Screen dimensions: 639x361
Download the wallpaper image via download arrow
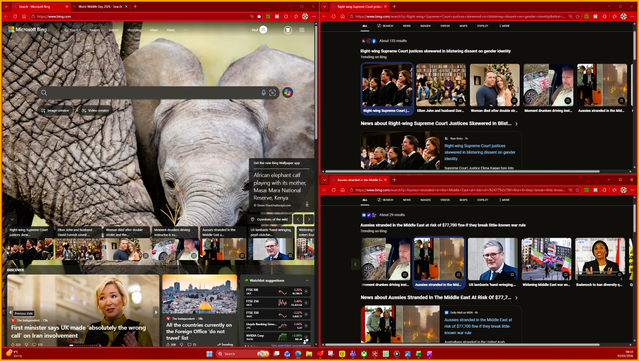point(307,204)
